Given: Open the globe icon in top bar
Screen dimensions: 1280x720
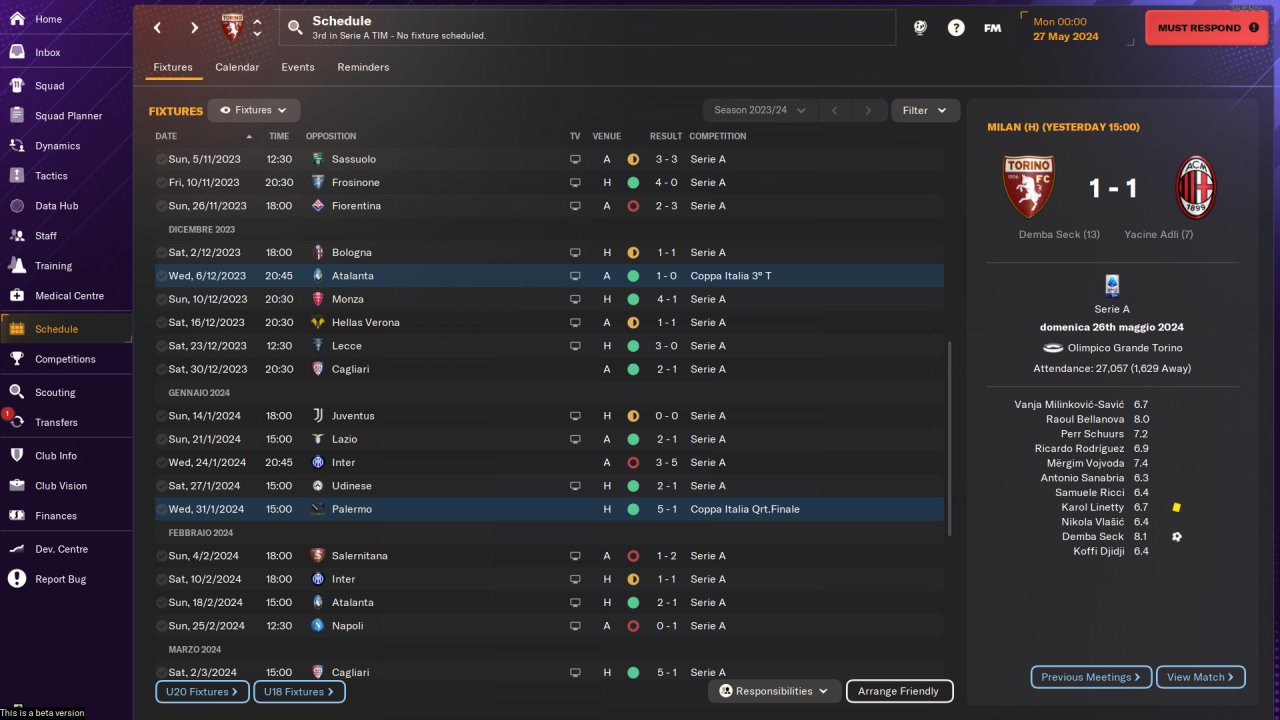Looking at the screenshot, I should tap(920, 28).
